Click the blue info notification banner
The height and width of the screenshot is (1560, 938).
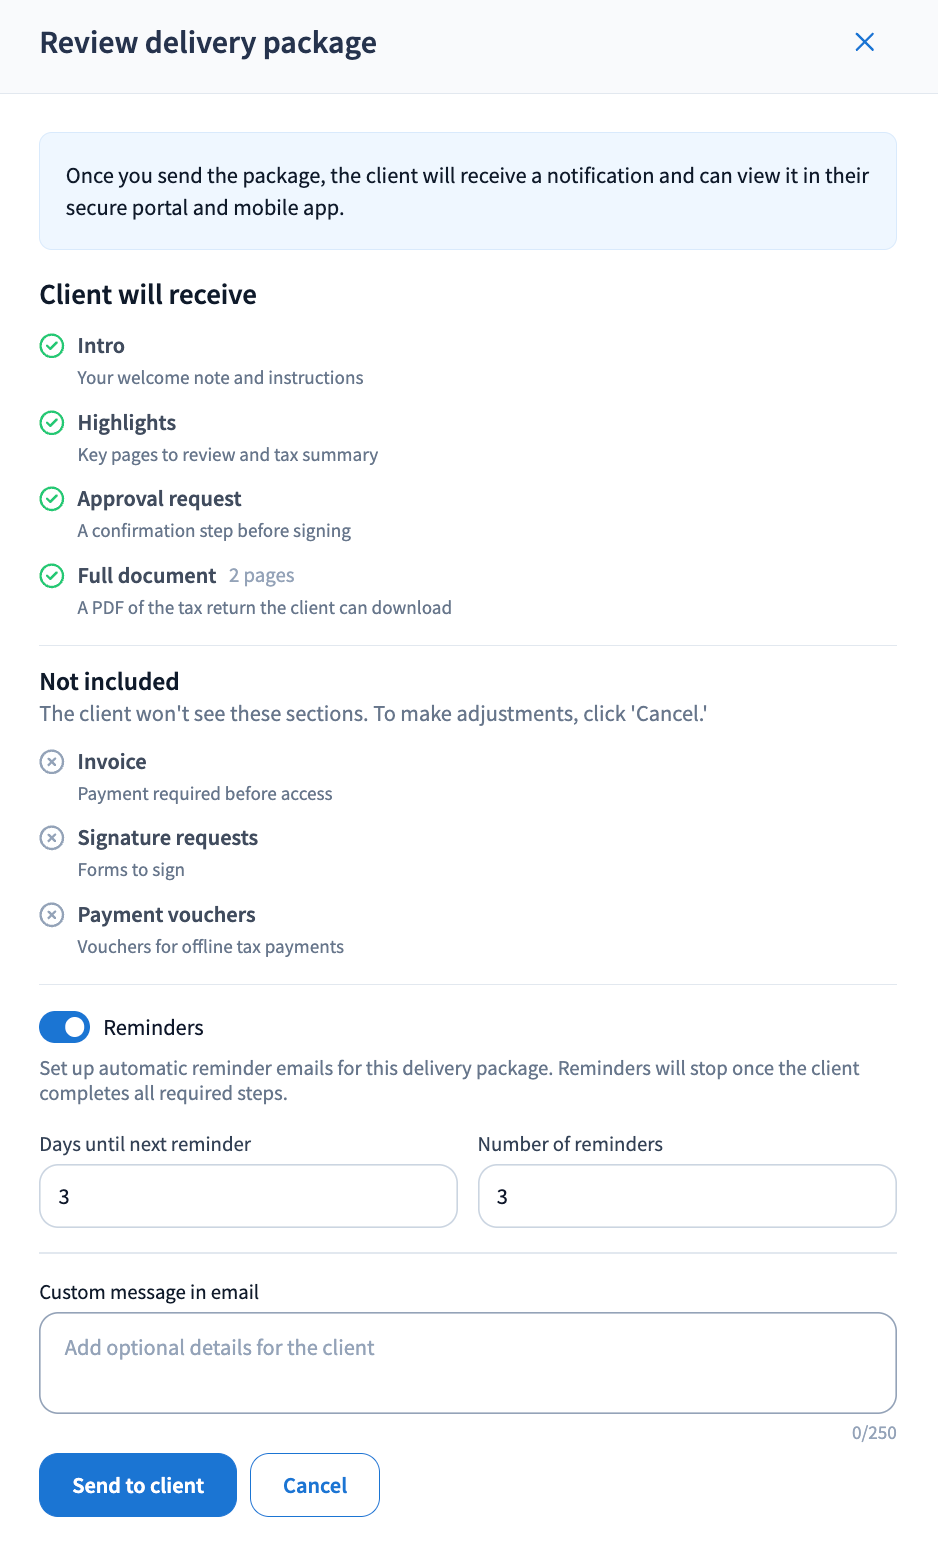pos(468,191)
